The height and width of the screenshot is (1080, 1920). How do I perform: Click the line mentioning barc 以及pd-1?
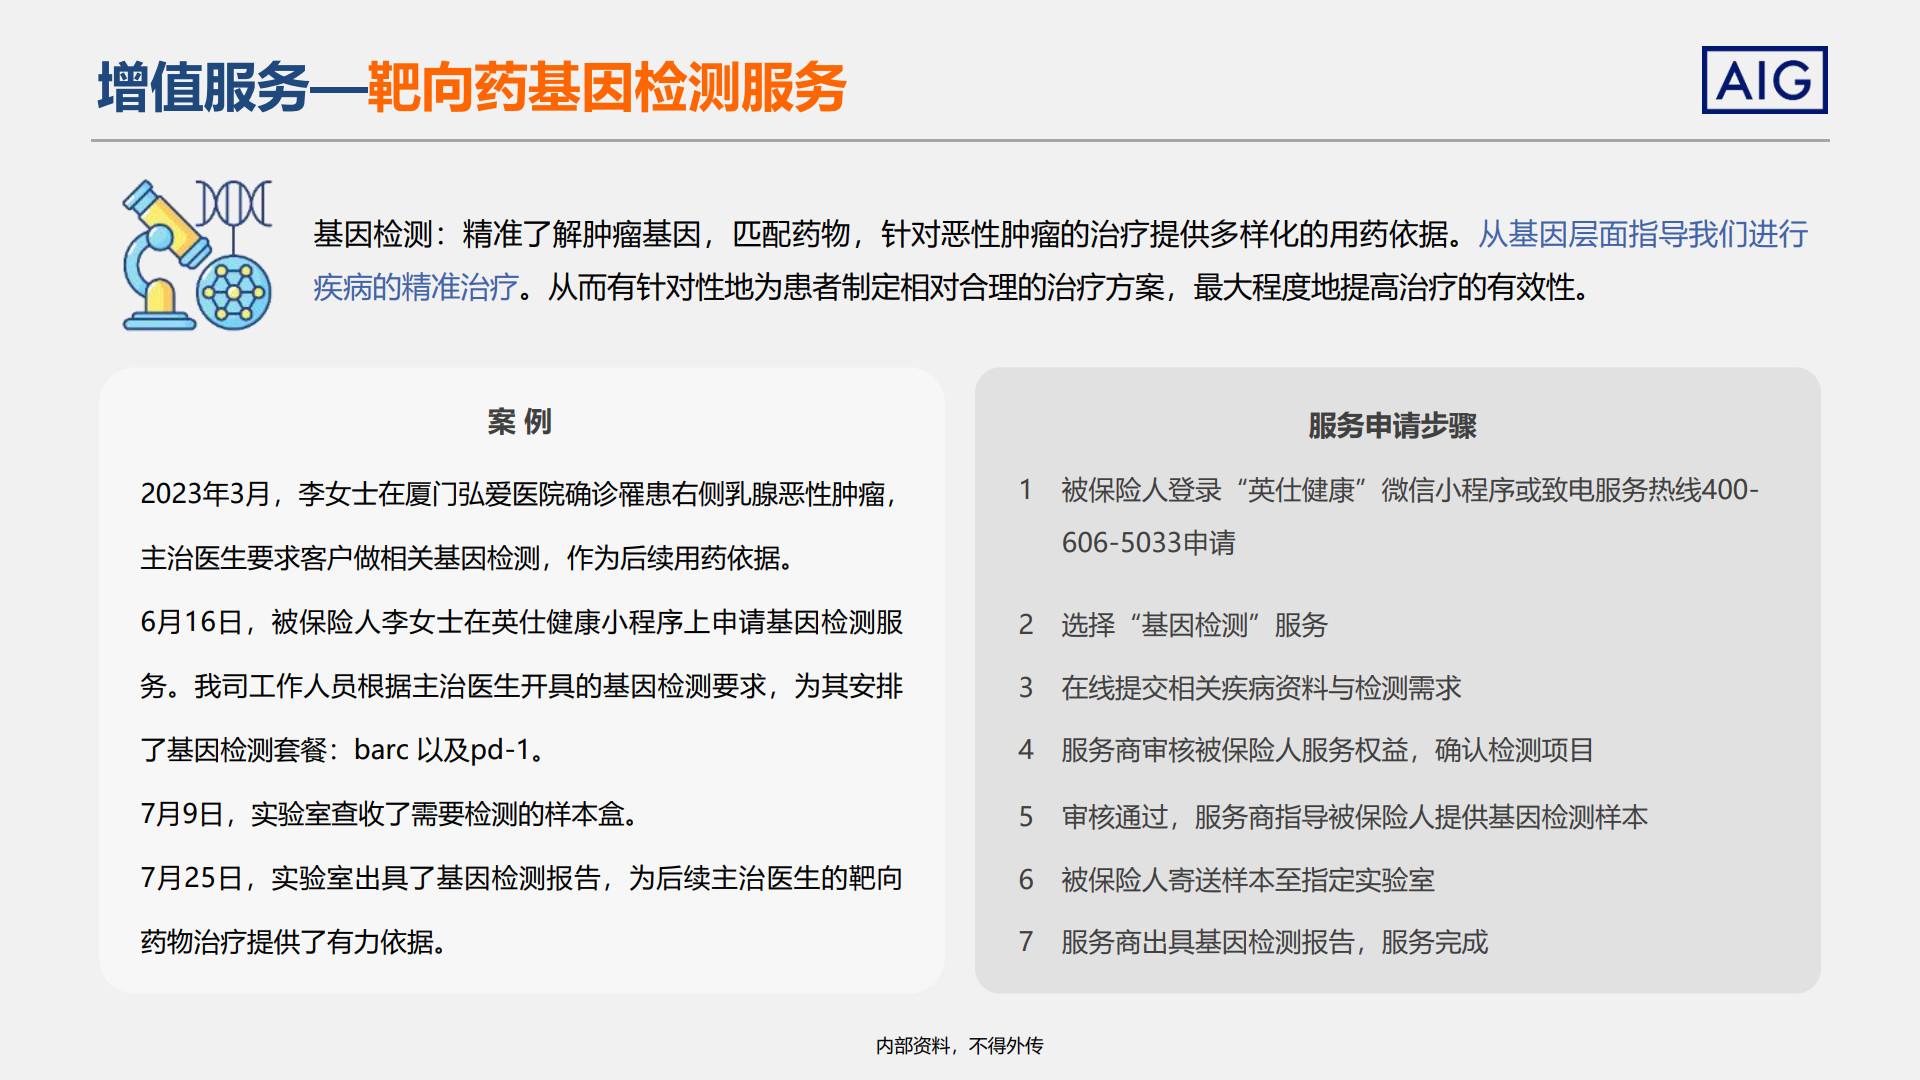(x=345, y=750)
